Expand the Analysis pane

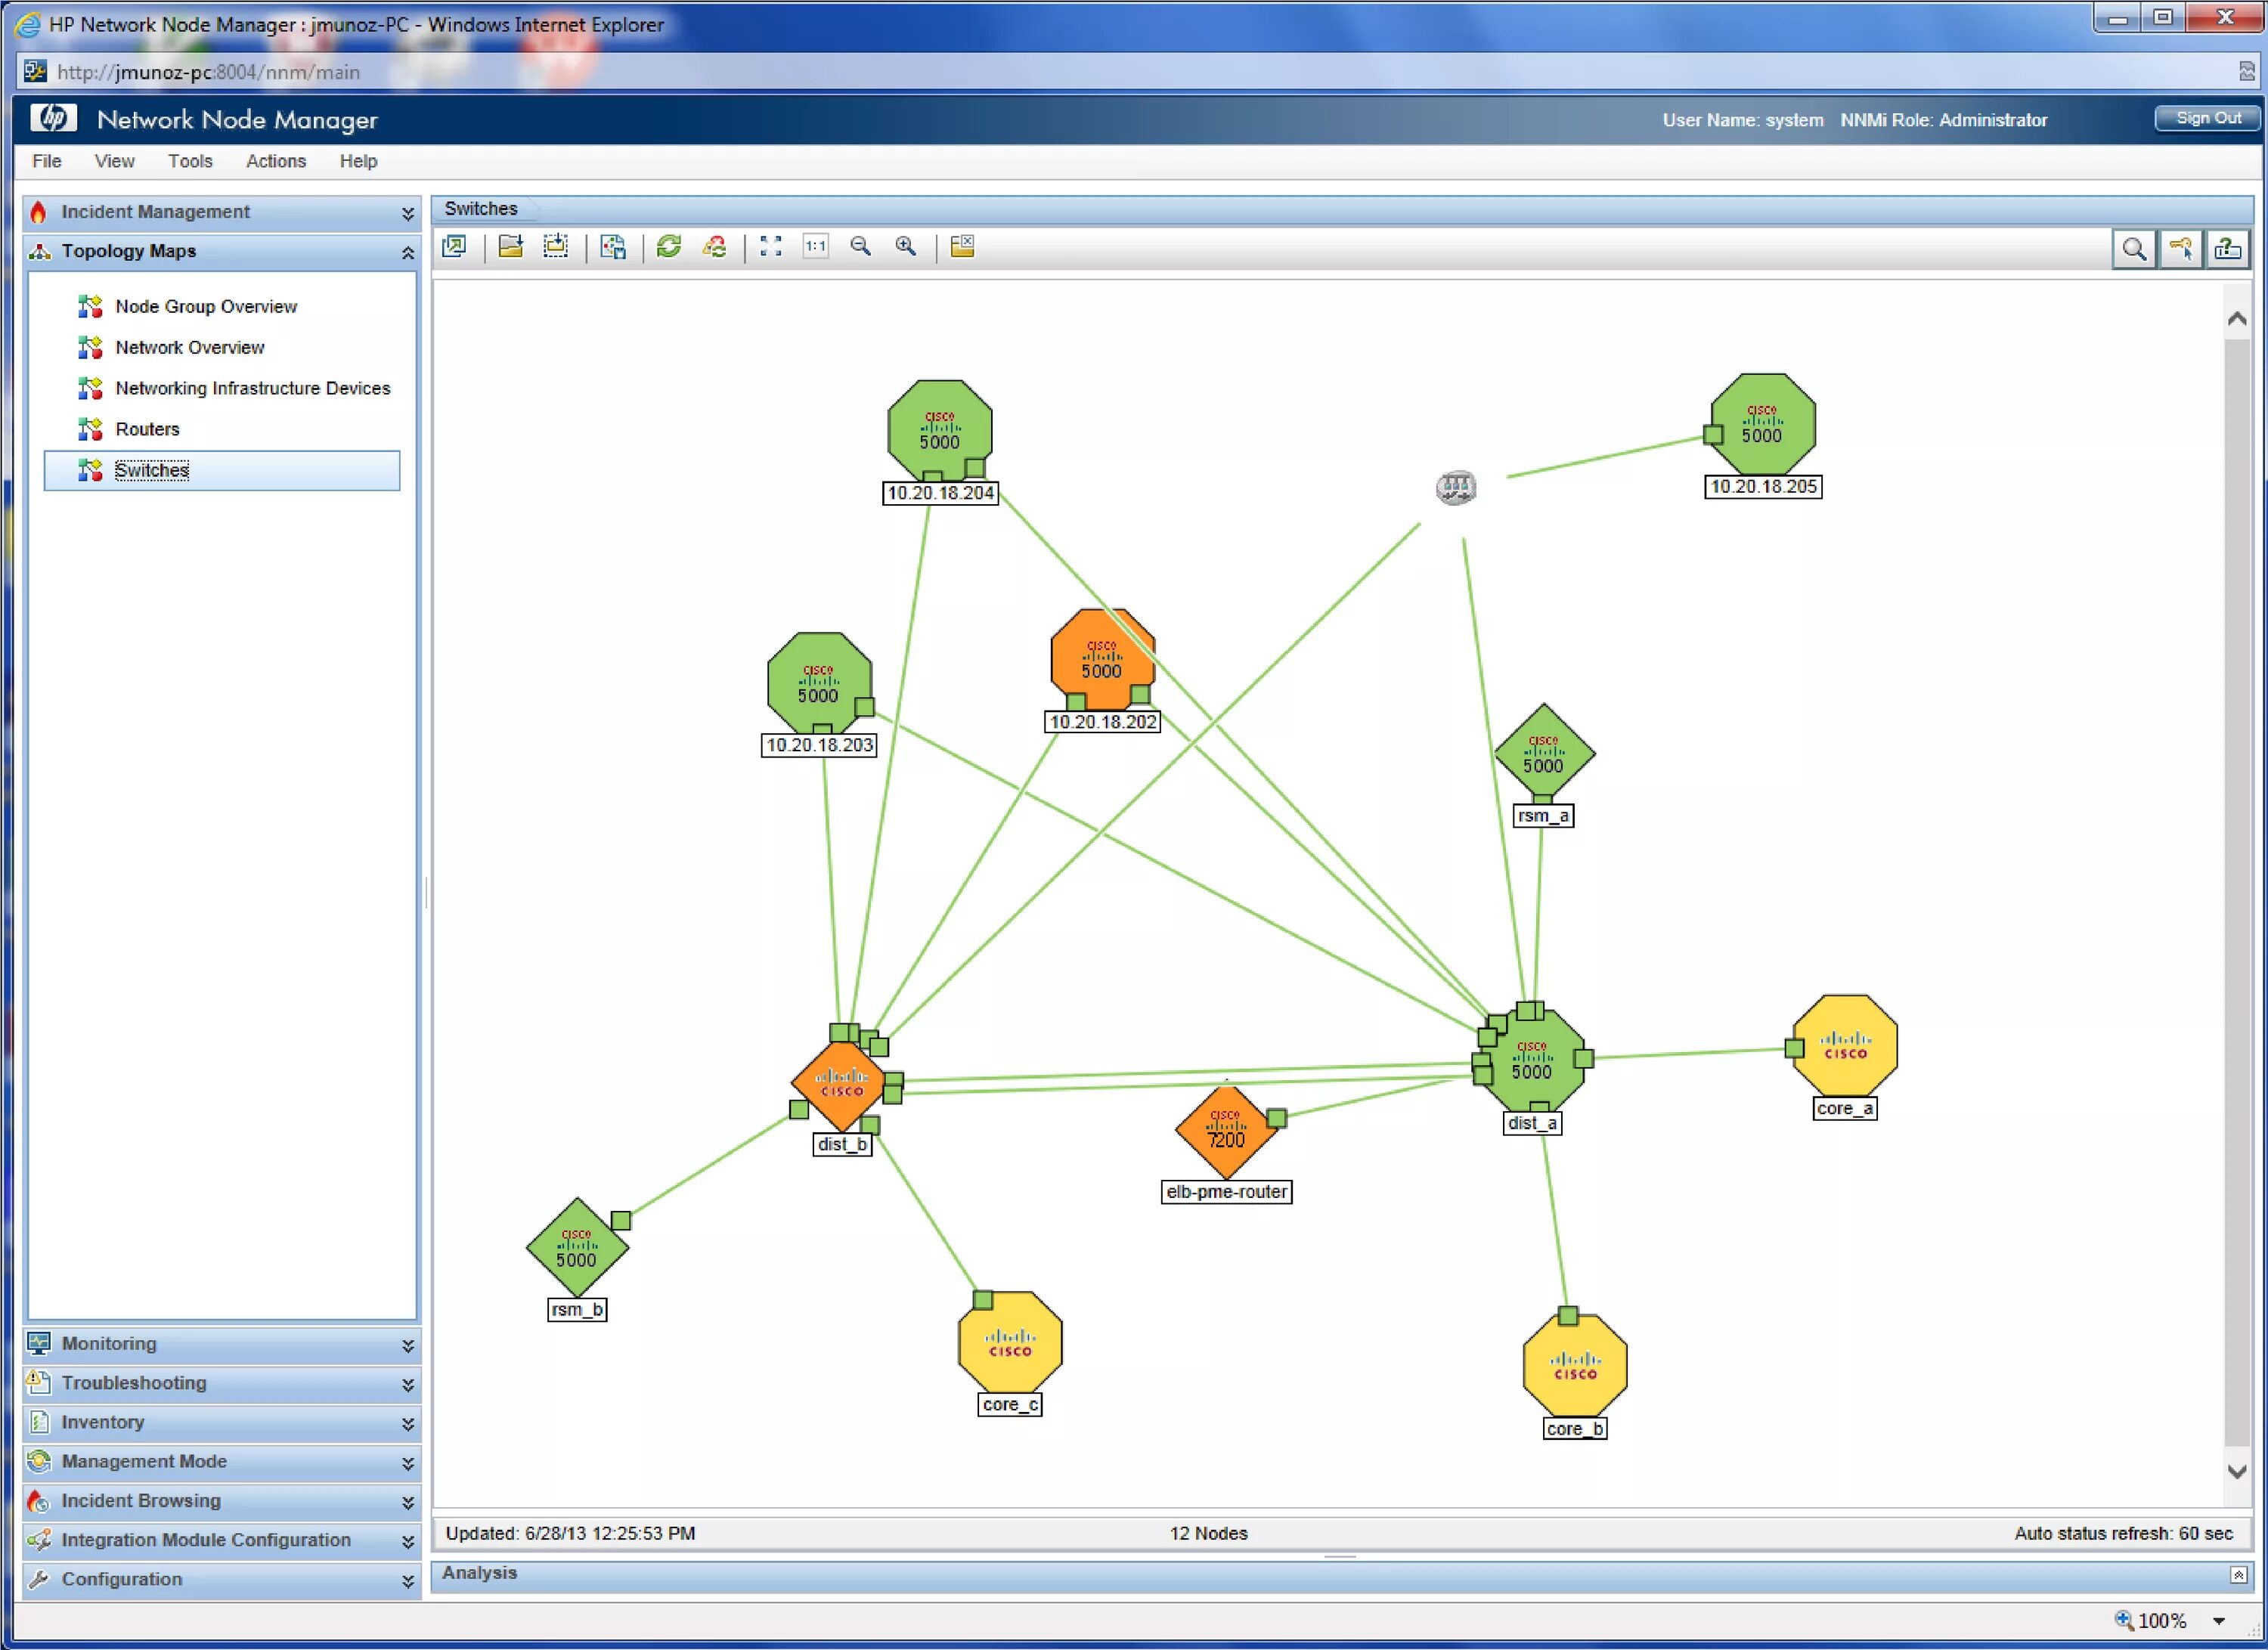tap(2238, 1575)
